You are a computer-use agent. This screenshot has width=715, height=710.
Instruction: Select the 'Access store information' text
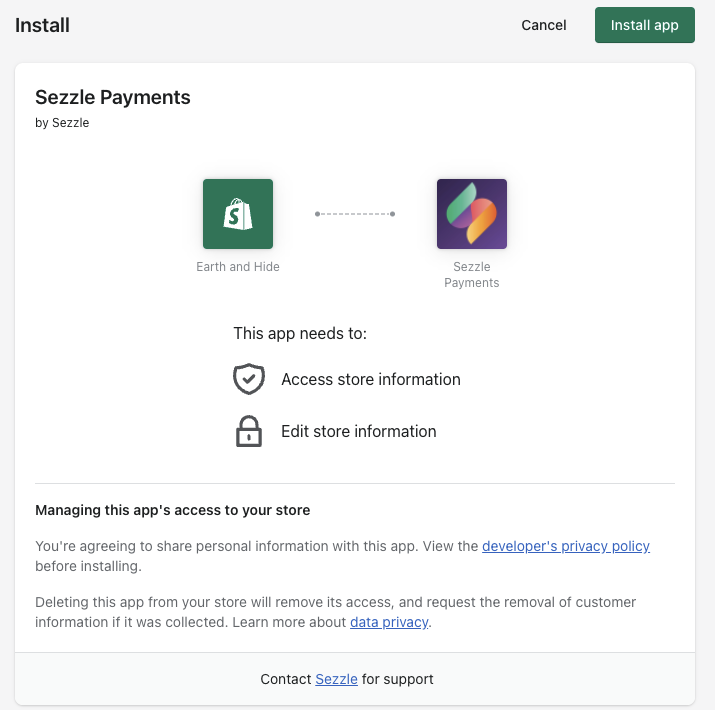(371, 379)
